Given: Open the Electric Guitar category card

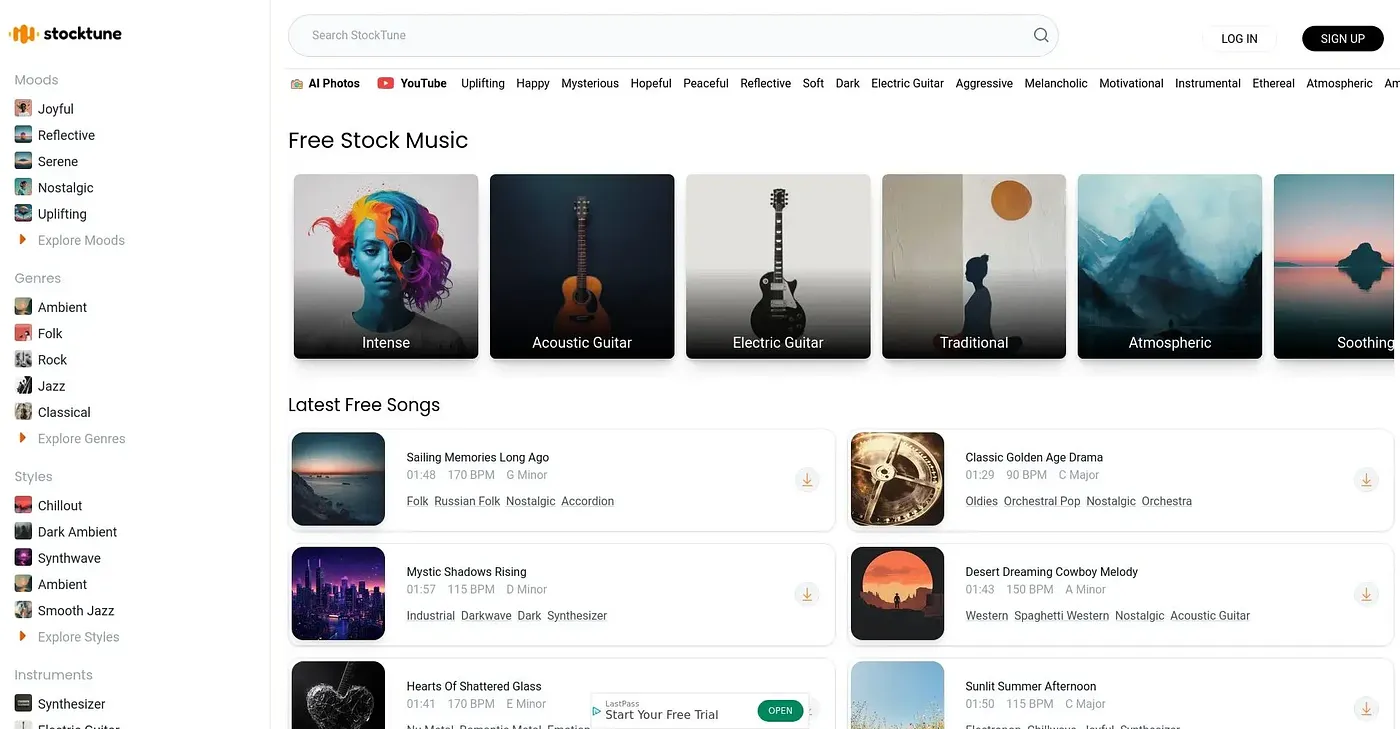Looking at the screenshot, I should 778,266.
